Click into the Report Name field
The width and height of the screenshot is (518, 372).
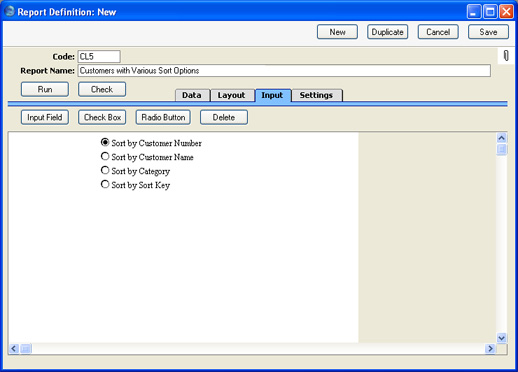[x=284, y=71]
